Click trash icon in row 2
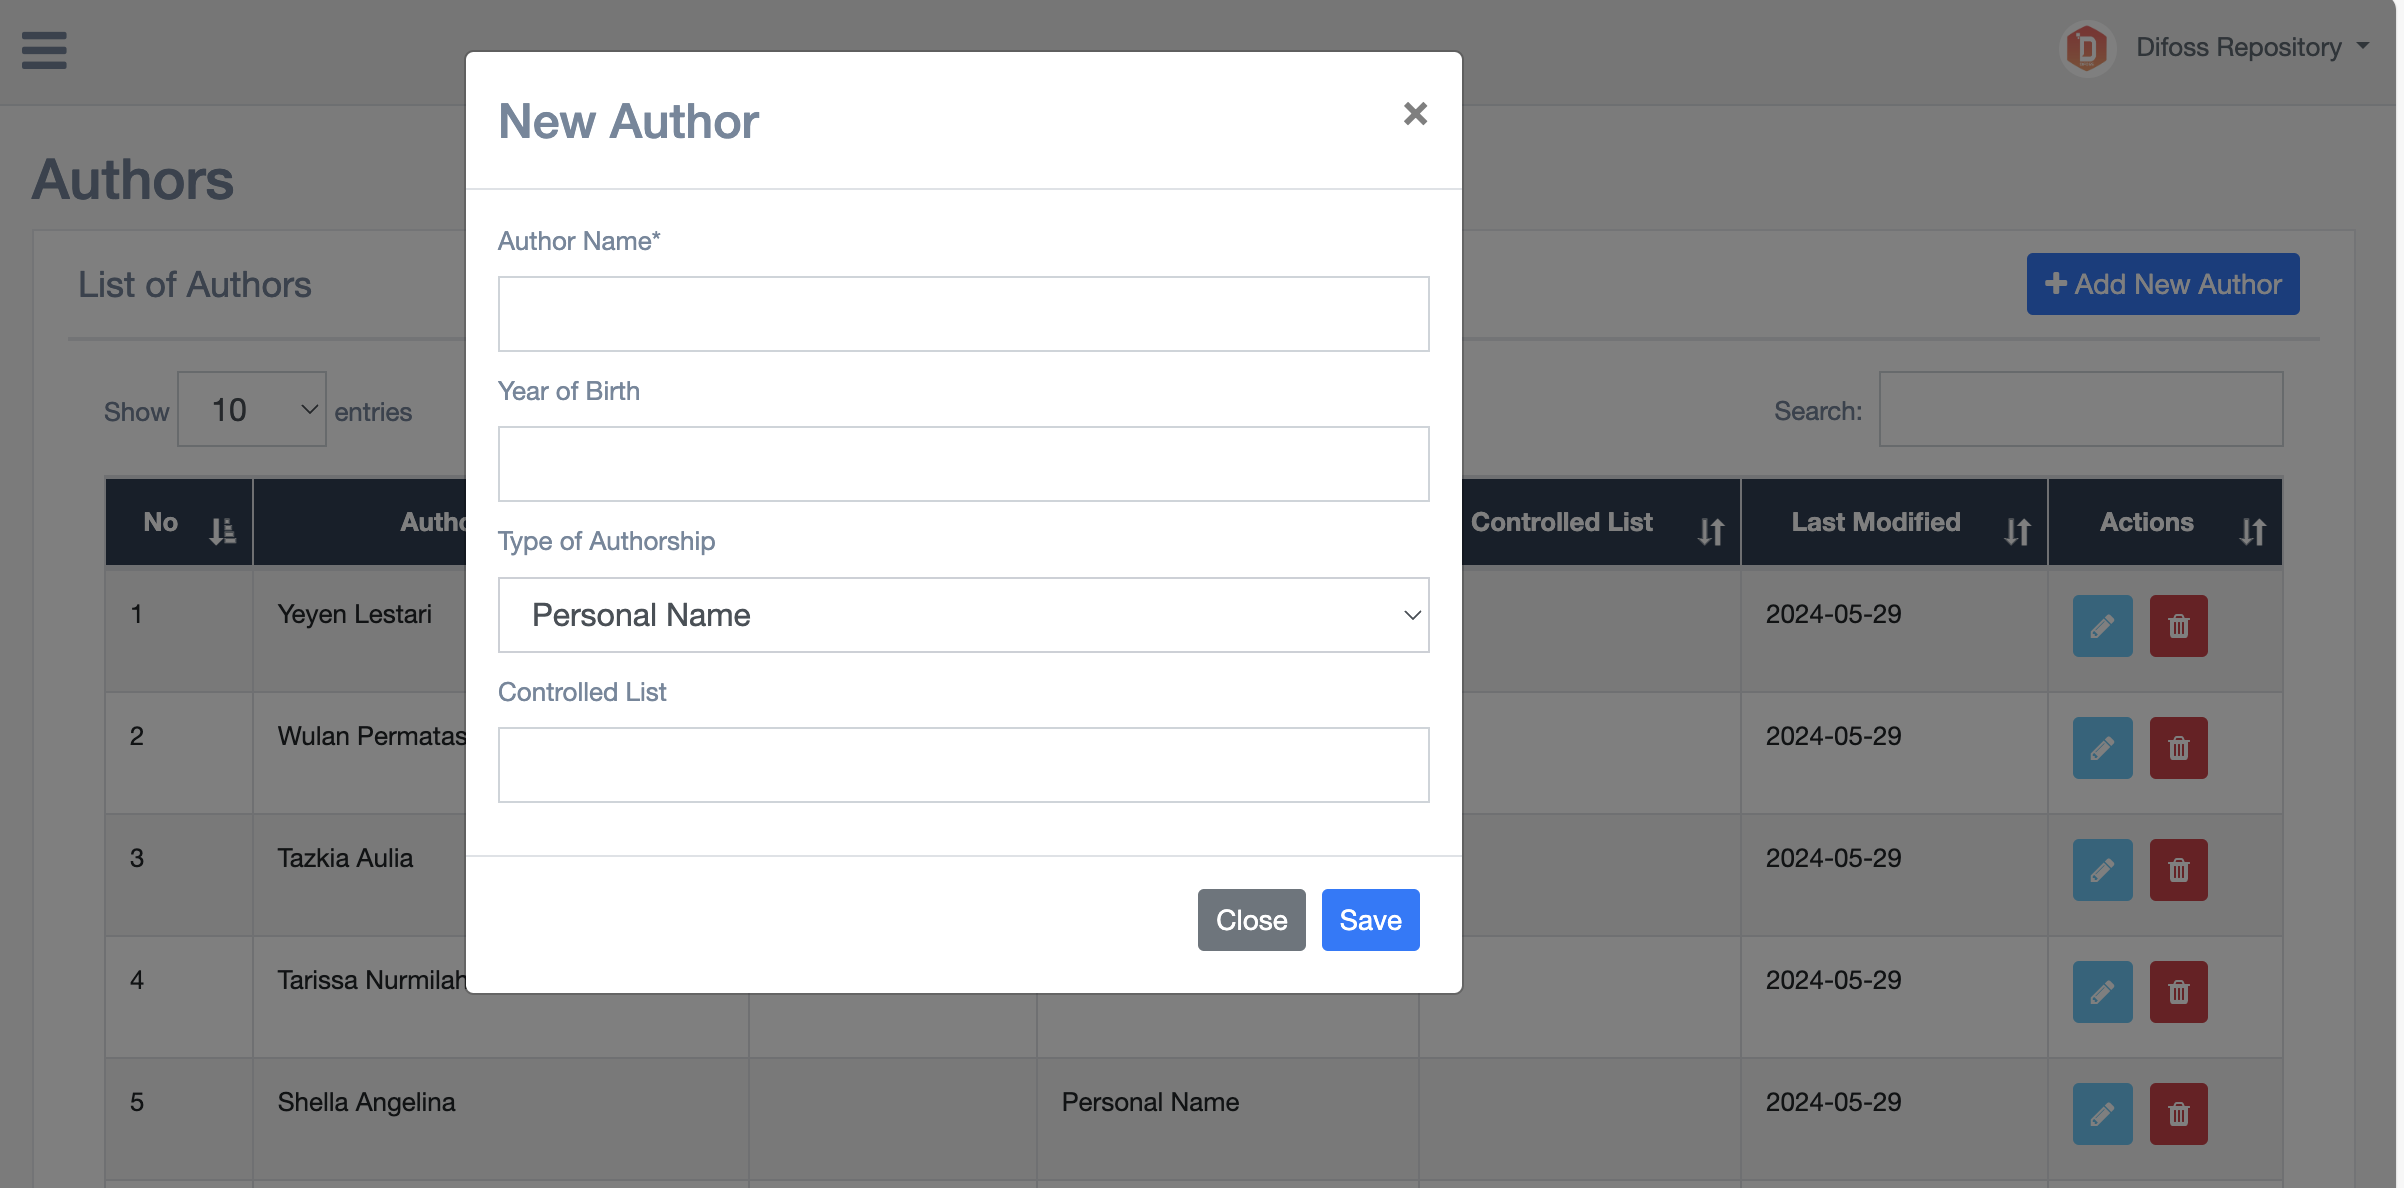The height and width of the screenshot is (1188, 2404). point(2178,748)
